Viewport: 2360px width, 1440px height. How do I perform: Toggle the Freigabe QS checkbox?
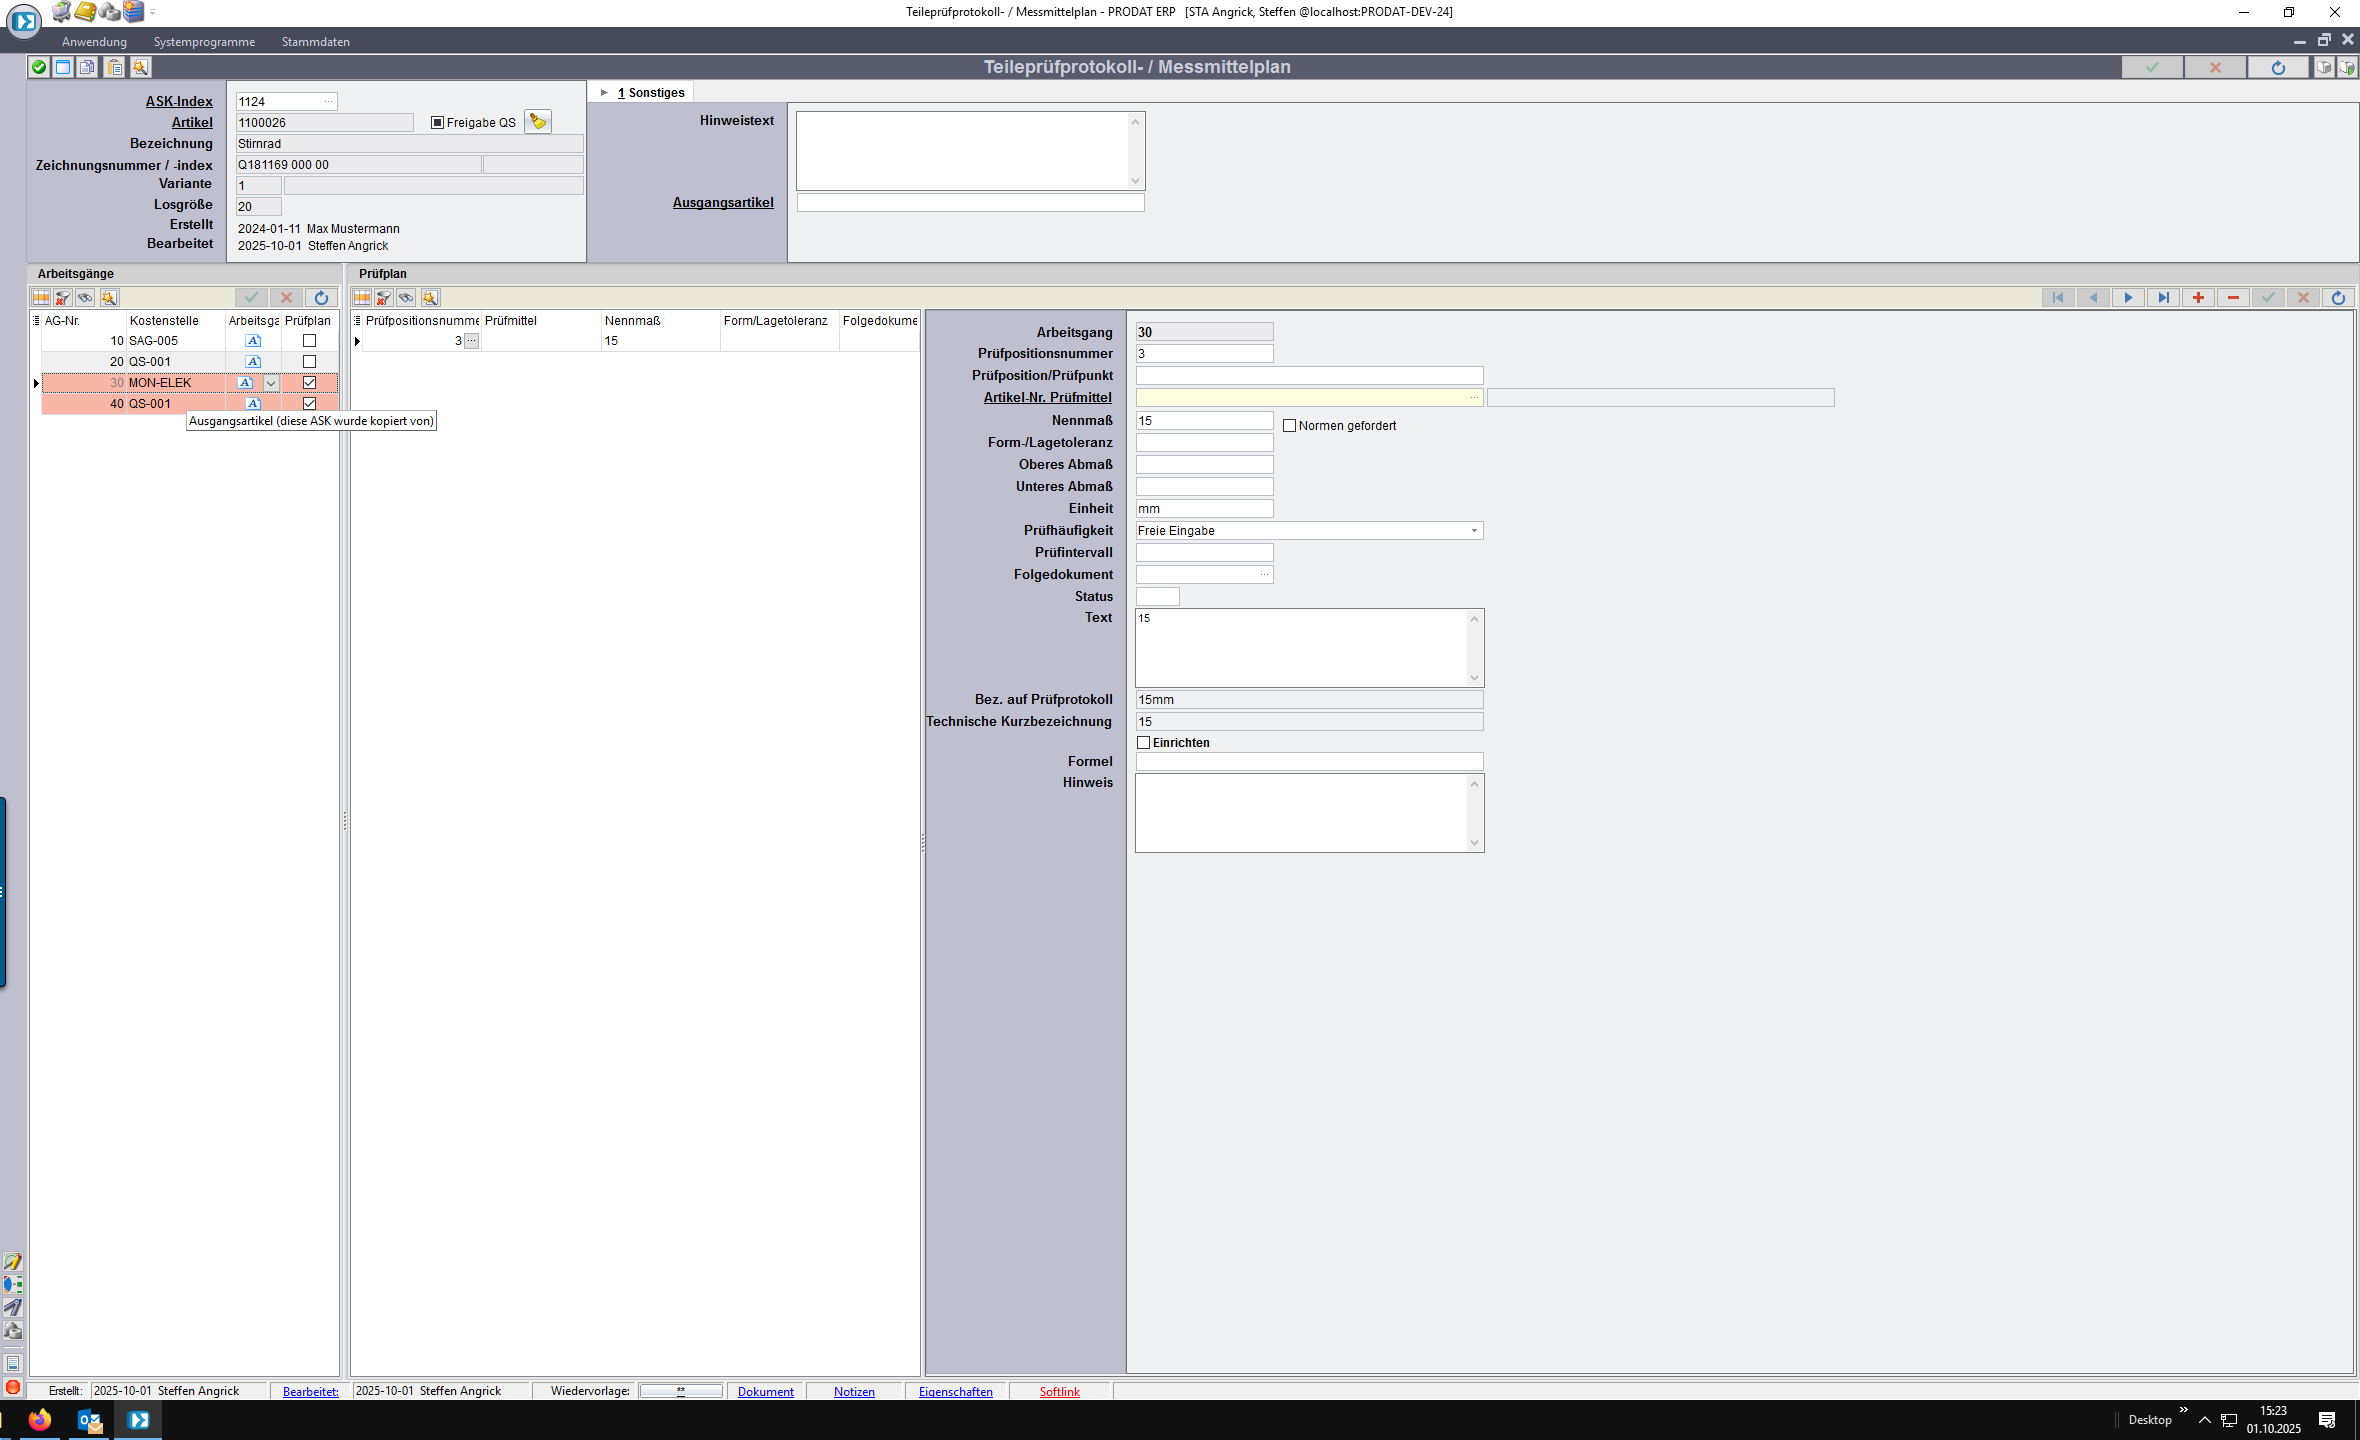point(437,123)
